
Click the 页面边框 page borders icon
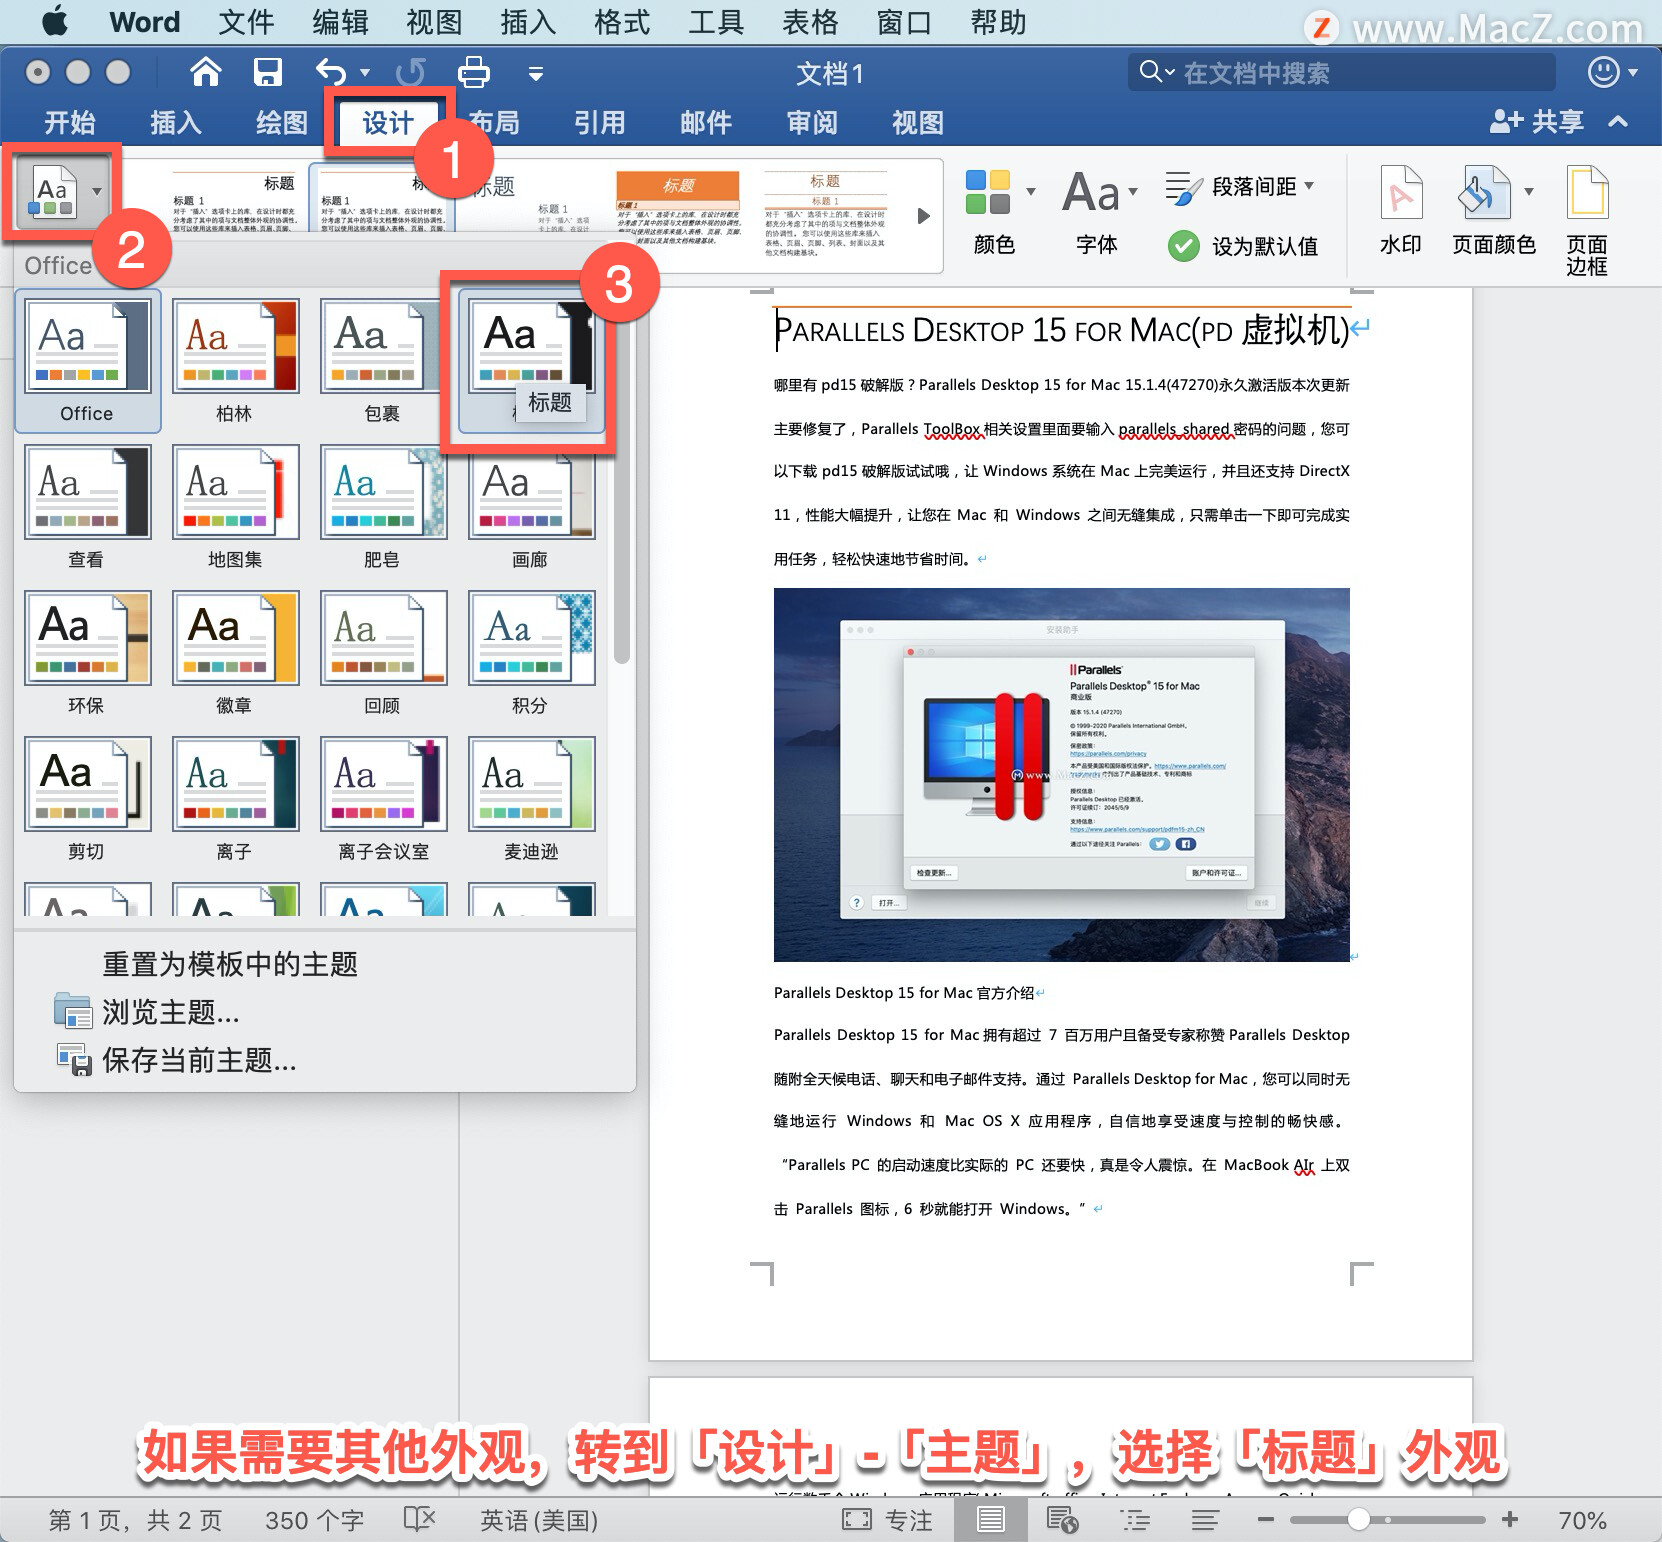[1587, 192]
